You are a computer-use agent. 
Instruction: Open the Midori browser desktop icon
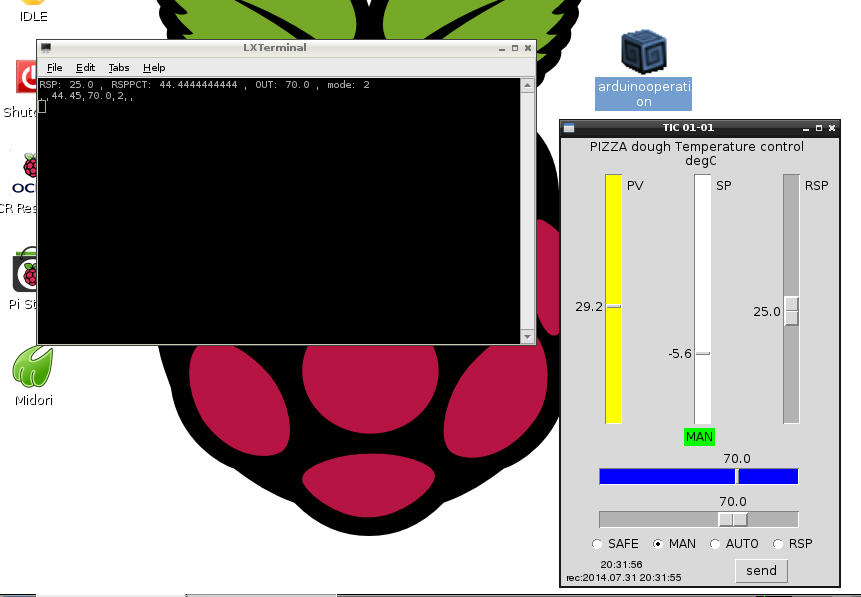point(32,367)
